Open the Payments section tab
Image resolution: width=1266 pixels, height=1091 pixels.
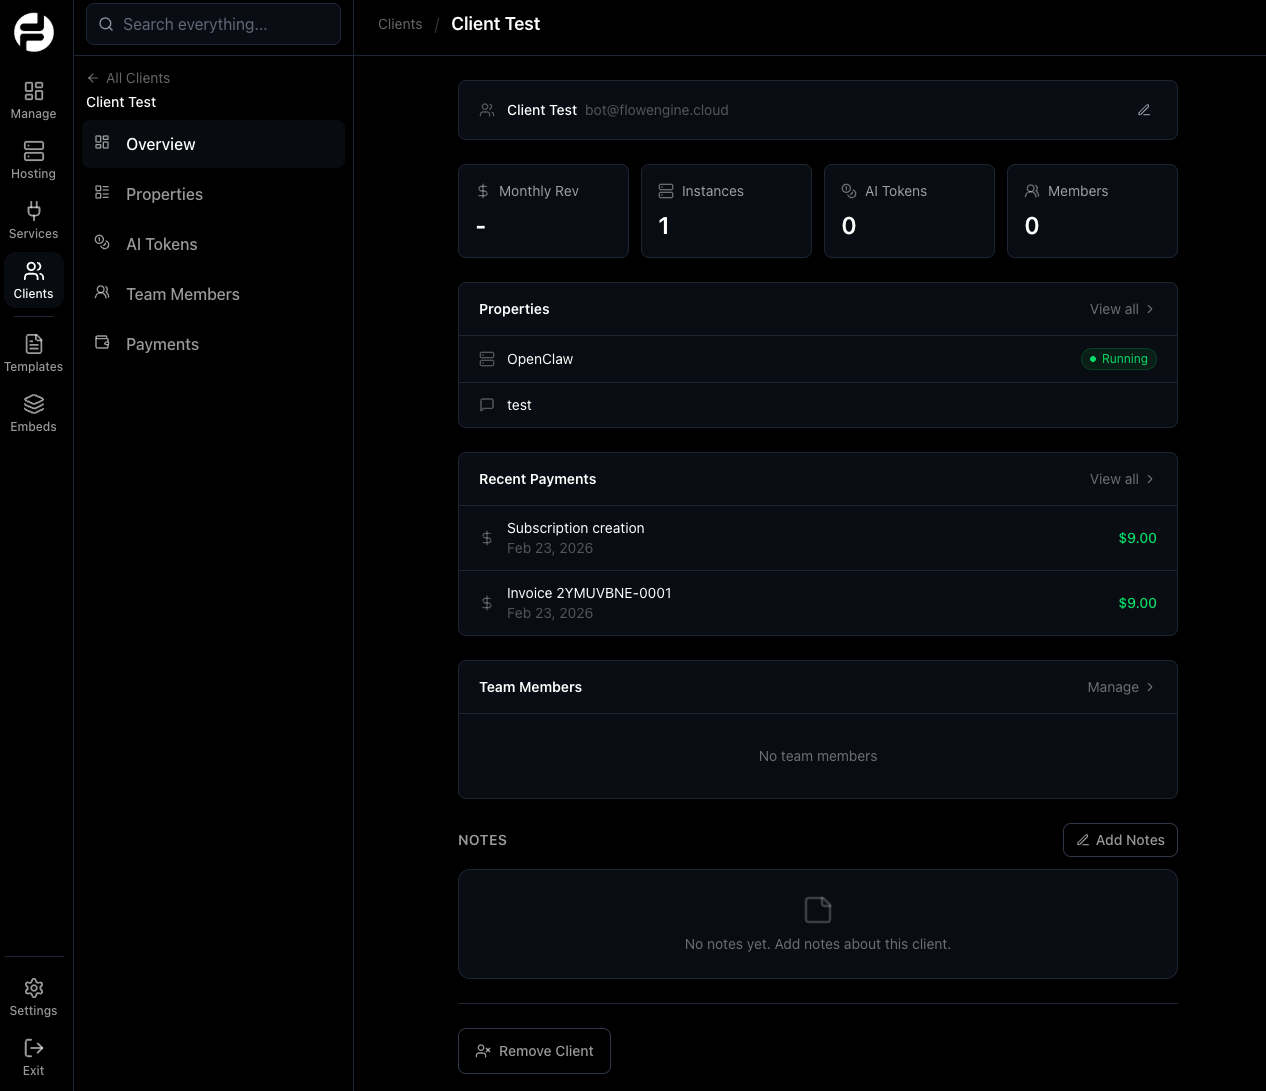click(x=162, y=344)
